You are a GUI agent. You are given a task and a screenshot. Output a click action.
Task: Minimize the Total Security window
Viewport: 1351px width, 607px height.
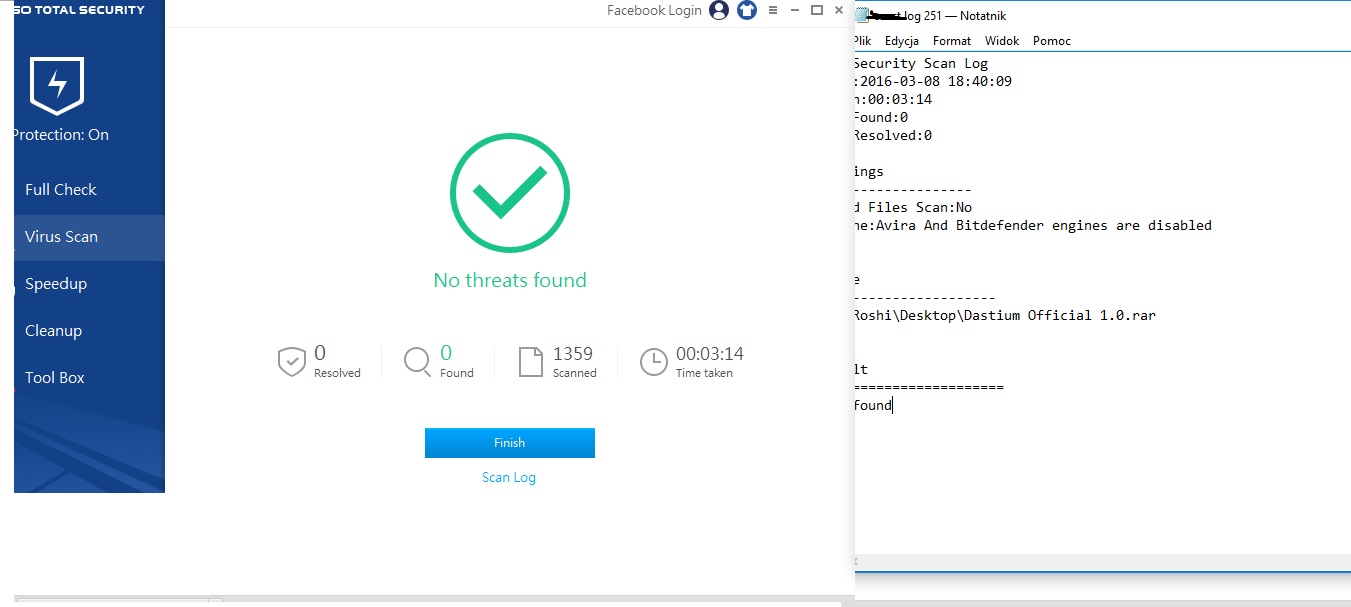tap(795, 10)
